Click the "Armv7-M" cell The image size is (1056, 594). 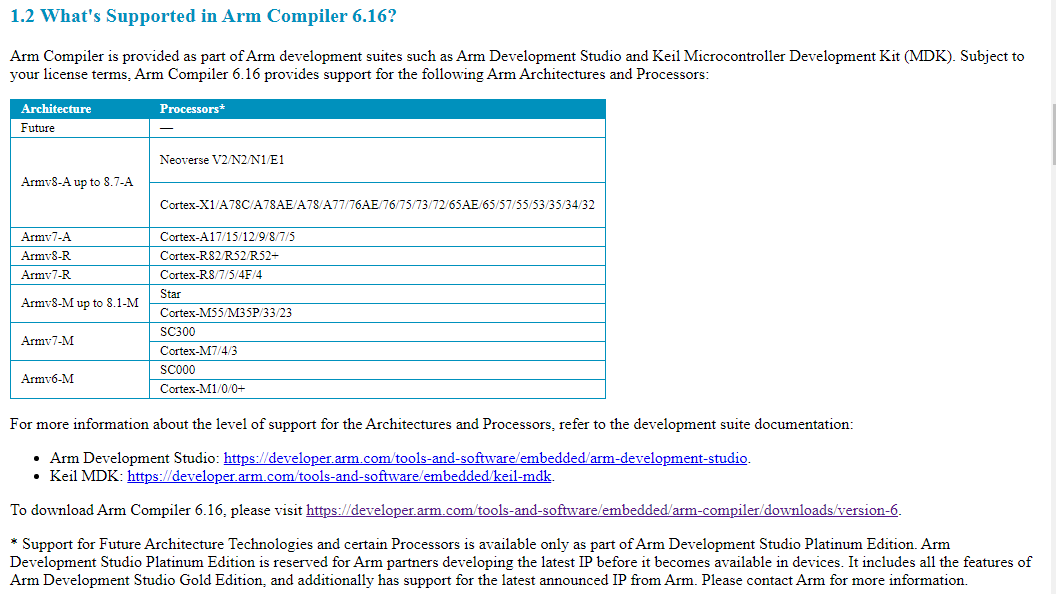pos(79,341)
